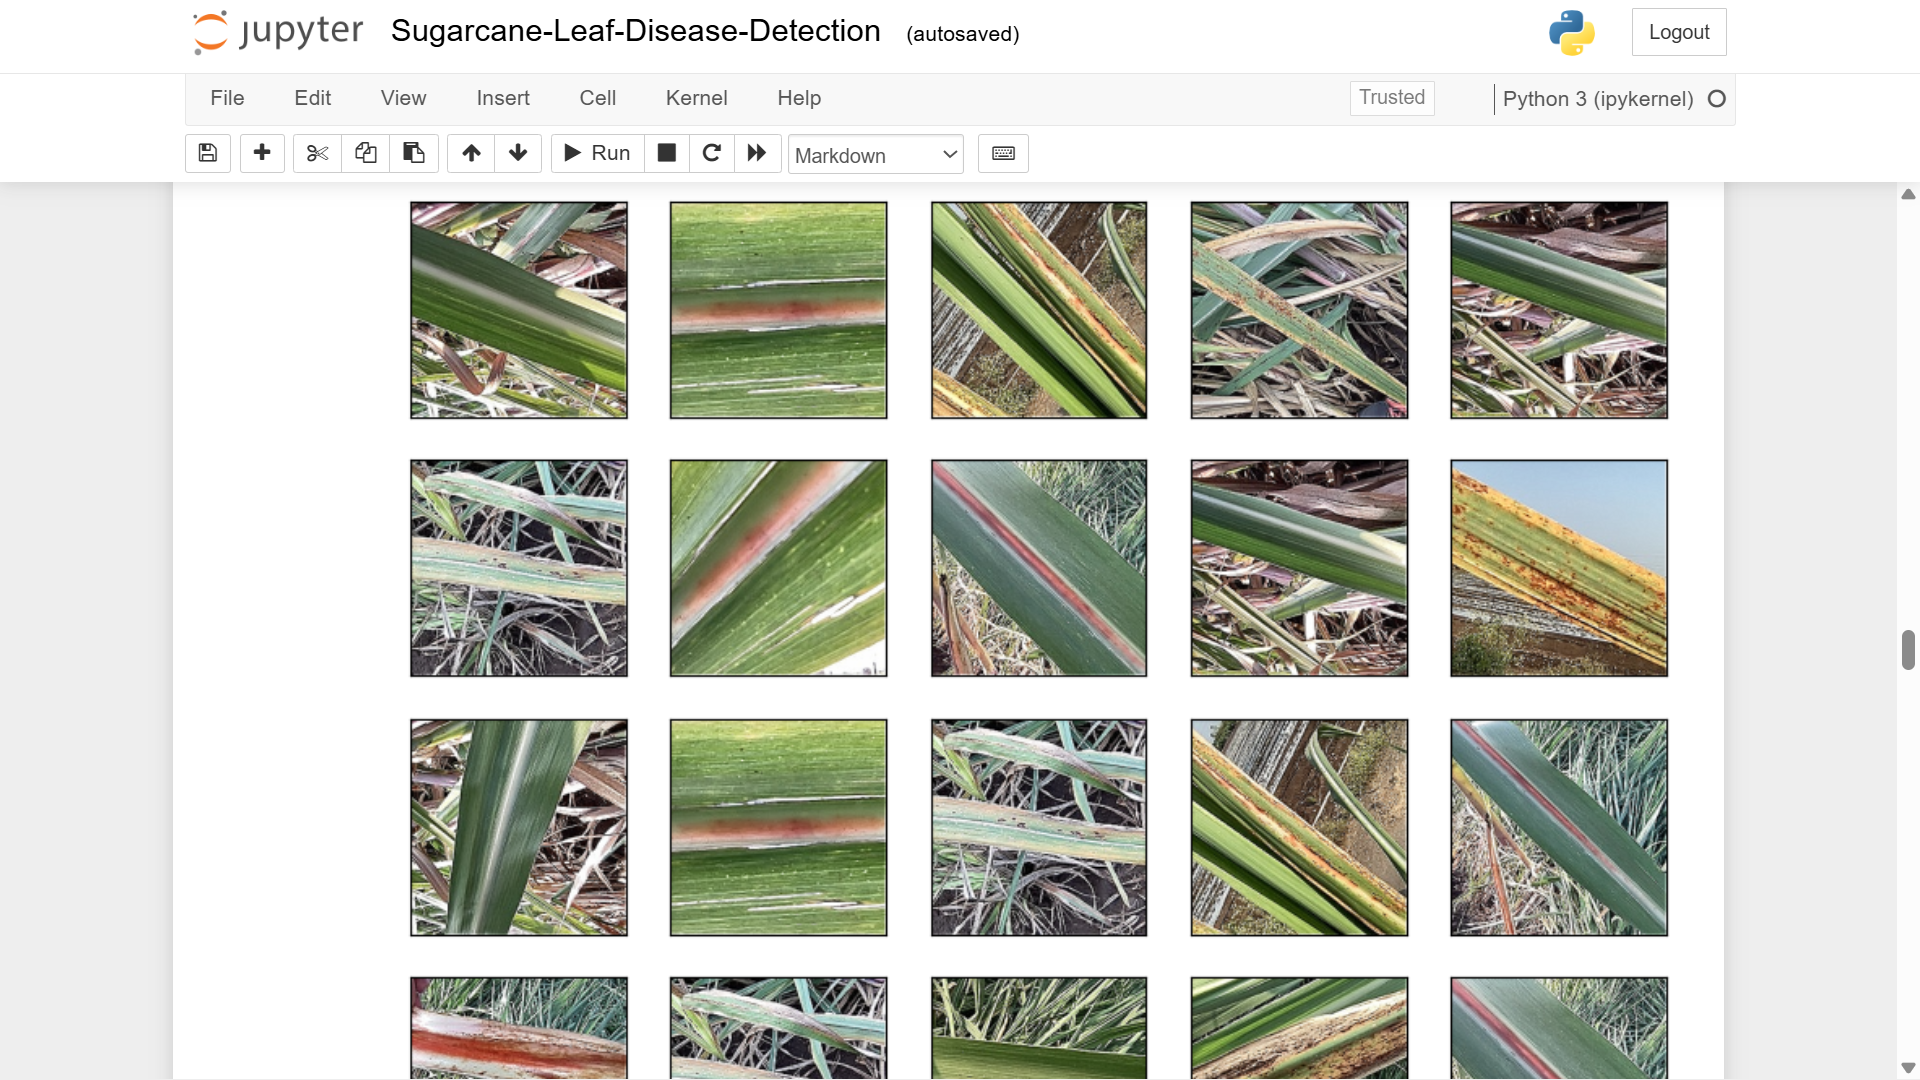Click second row, third column red-stripe leaf image
1920x1080 pixels.
[1039, 568]
